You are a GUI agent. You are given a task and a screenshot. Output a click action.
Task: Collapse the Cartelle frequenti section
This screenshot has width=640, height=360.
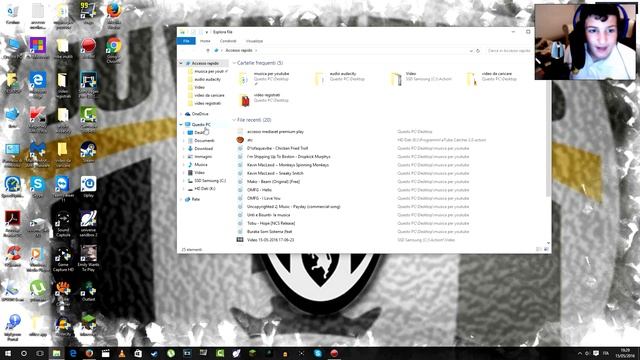234,63
